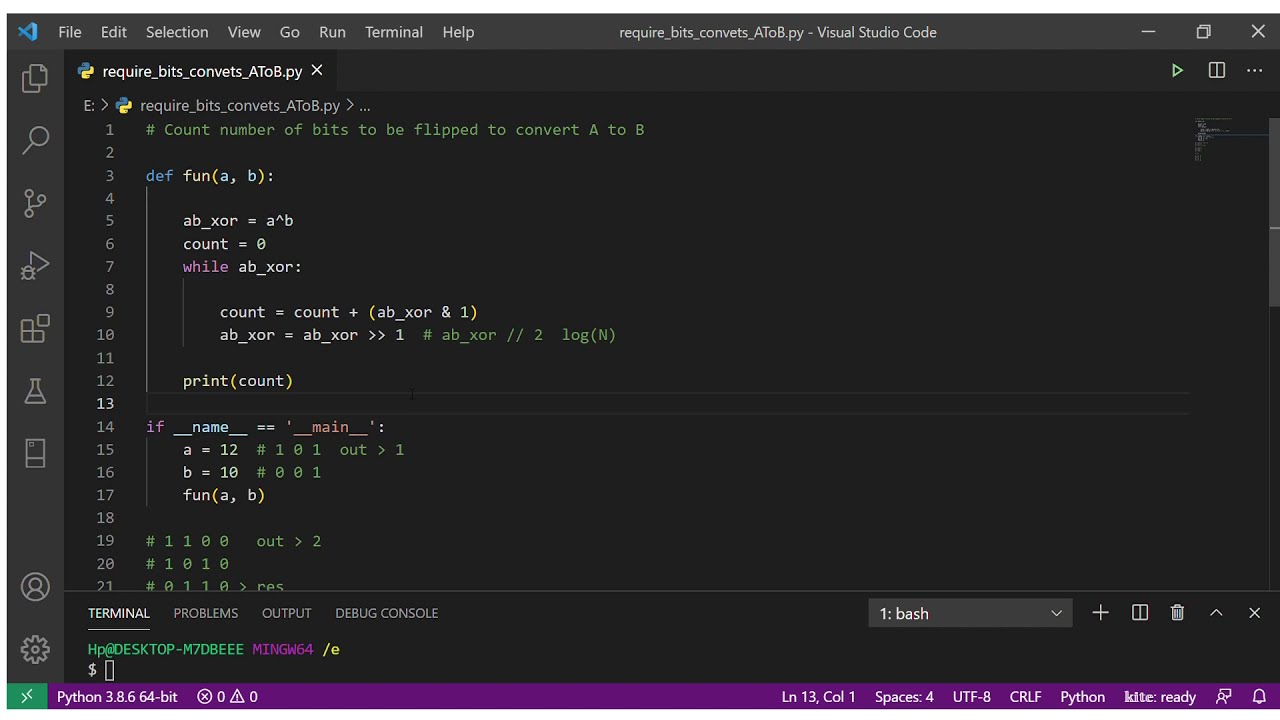Screen dimensions: 1280x720
Task: Split the terminal
Action: 1139,613
